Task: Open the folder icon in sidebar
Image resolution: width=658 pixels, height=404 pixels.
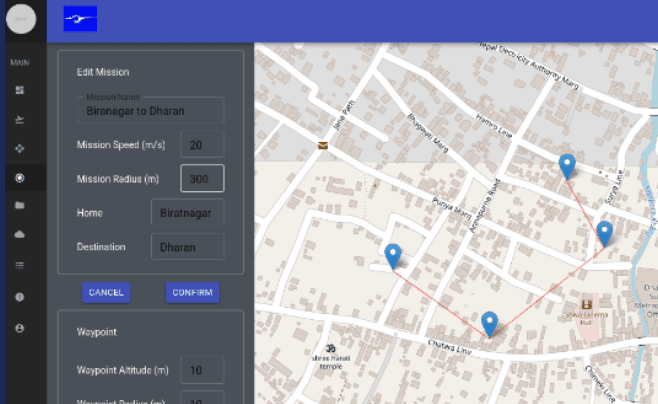Action: pos(20,206)
